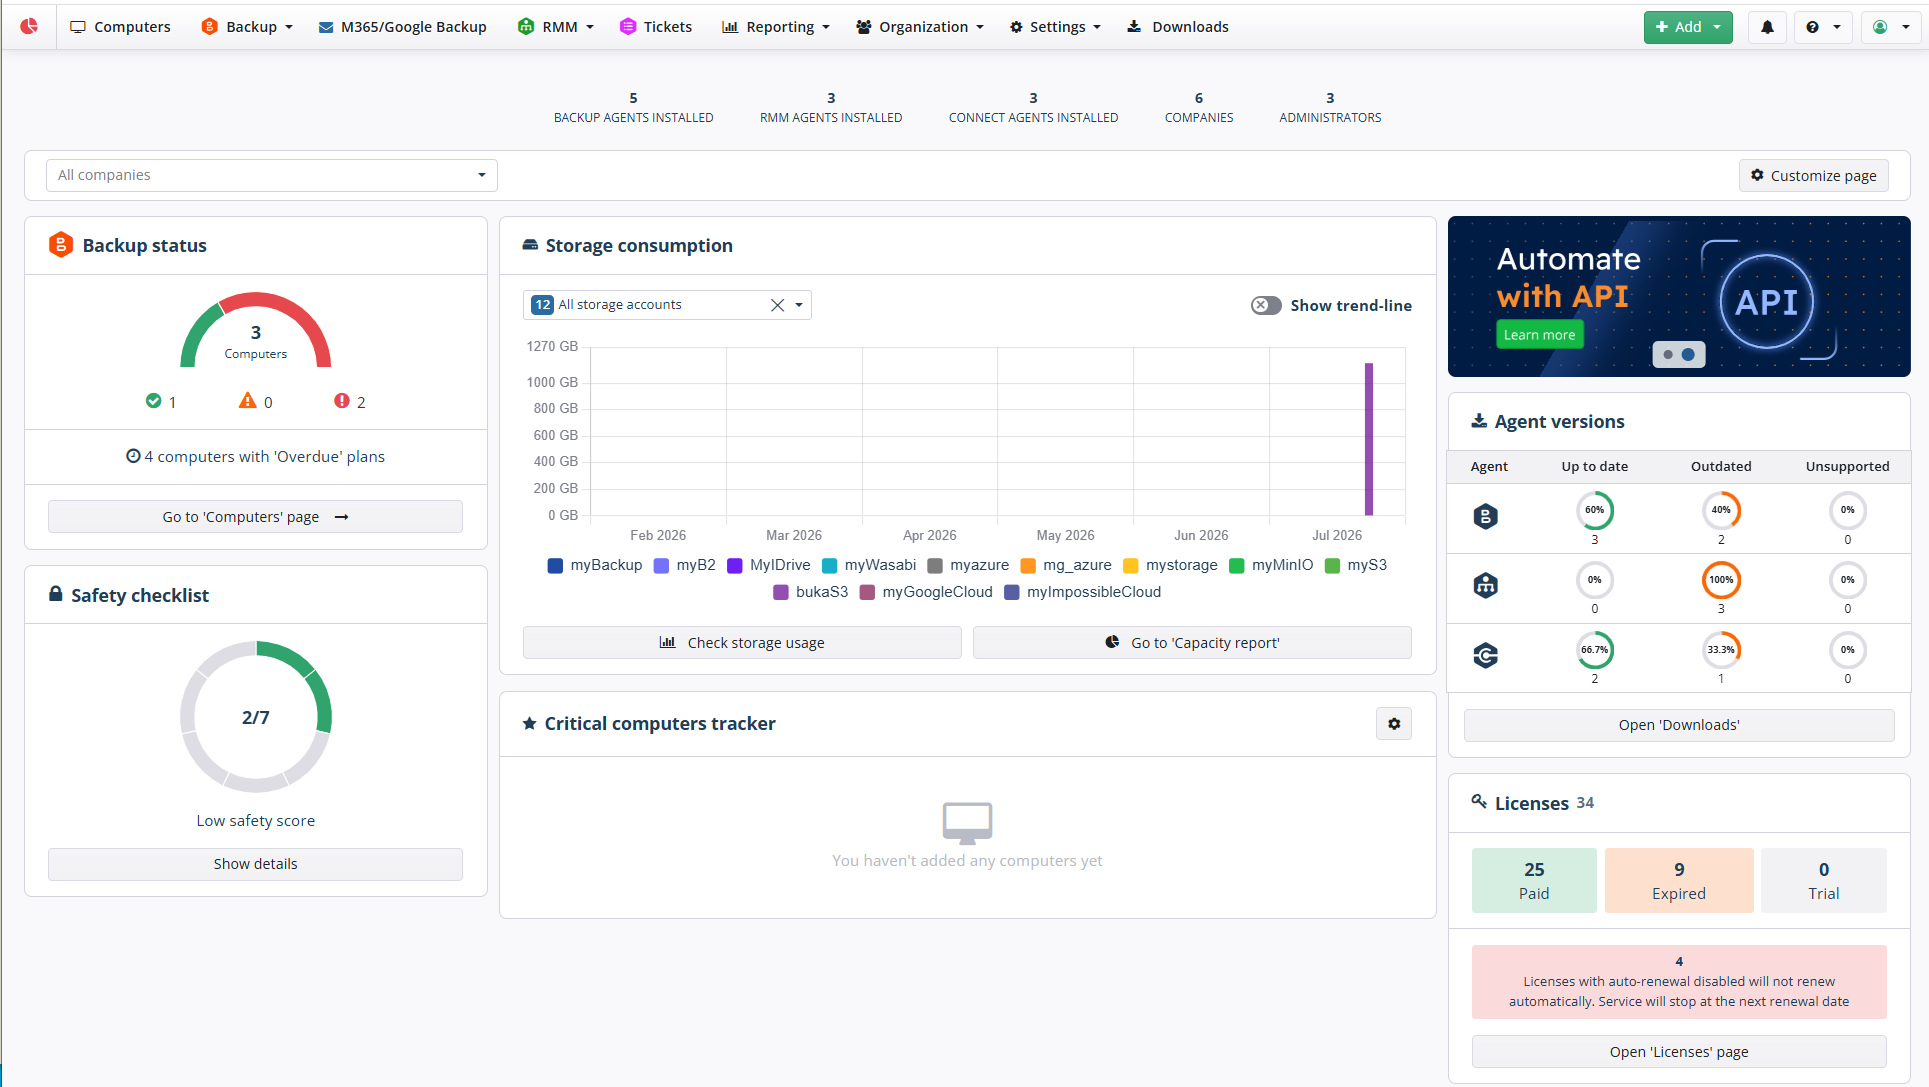
Task: Expand the storage accounts dropdown arrow
Action: pyautogui.click(x=799, y=305)
